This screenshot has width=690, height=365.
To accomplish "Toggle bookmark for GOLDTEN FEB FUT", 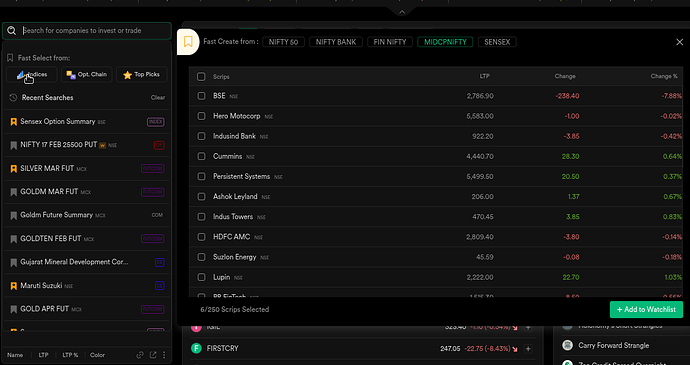I will click(x=14, y=239).
